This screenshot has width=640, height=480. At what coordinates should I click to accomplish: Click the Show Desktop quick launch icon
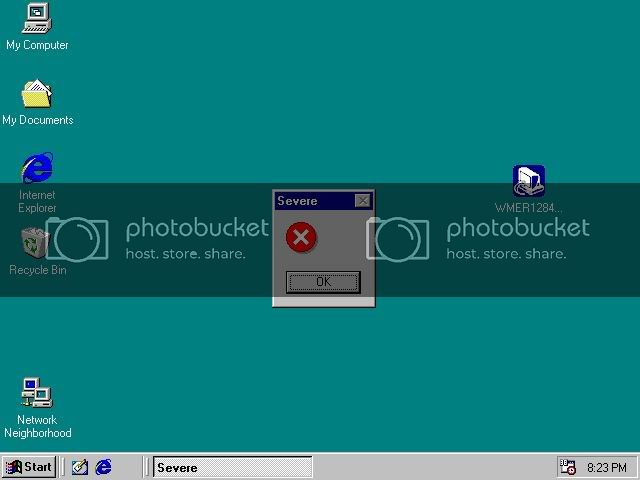tap(80, 467)
